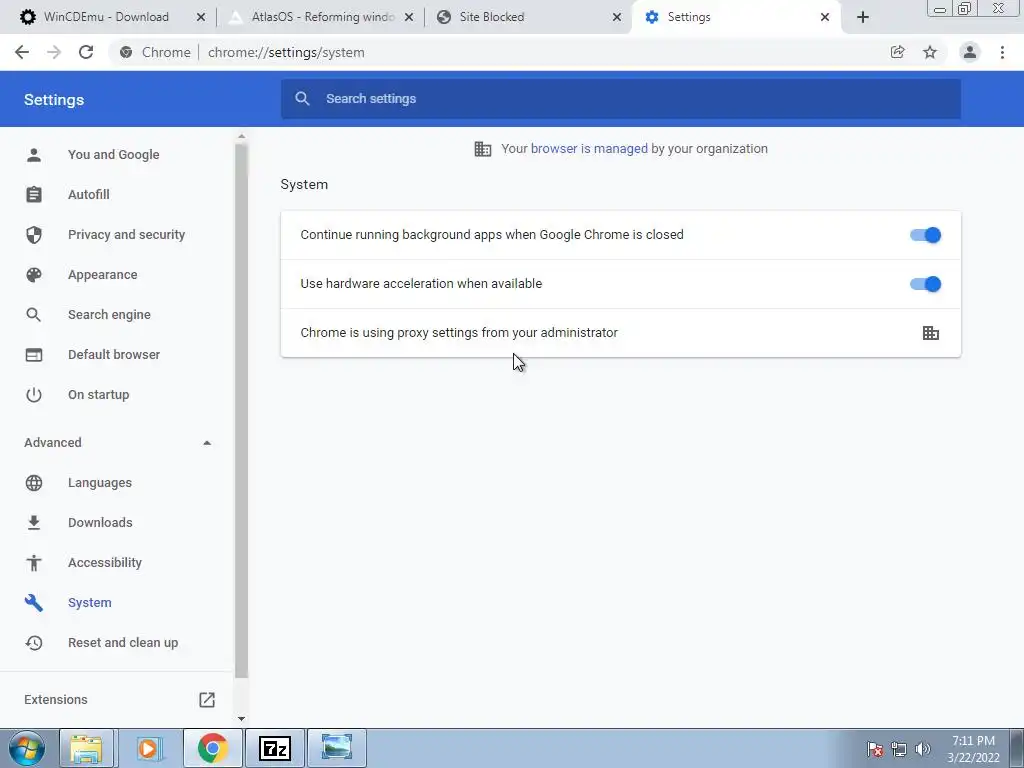Click the Default browser window icon
Screen dimensions: 1024x768
point(34,355)
